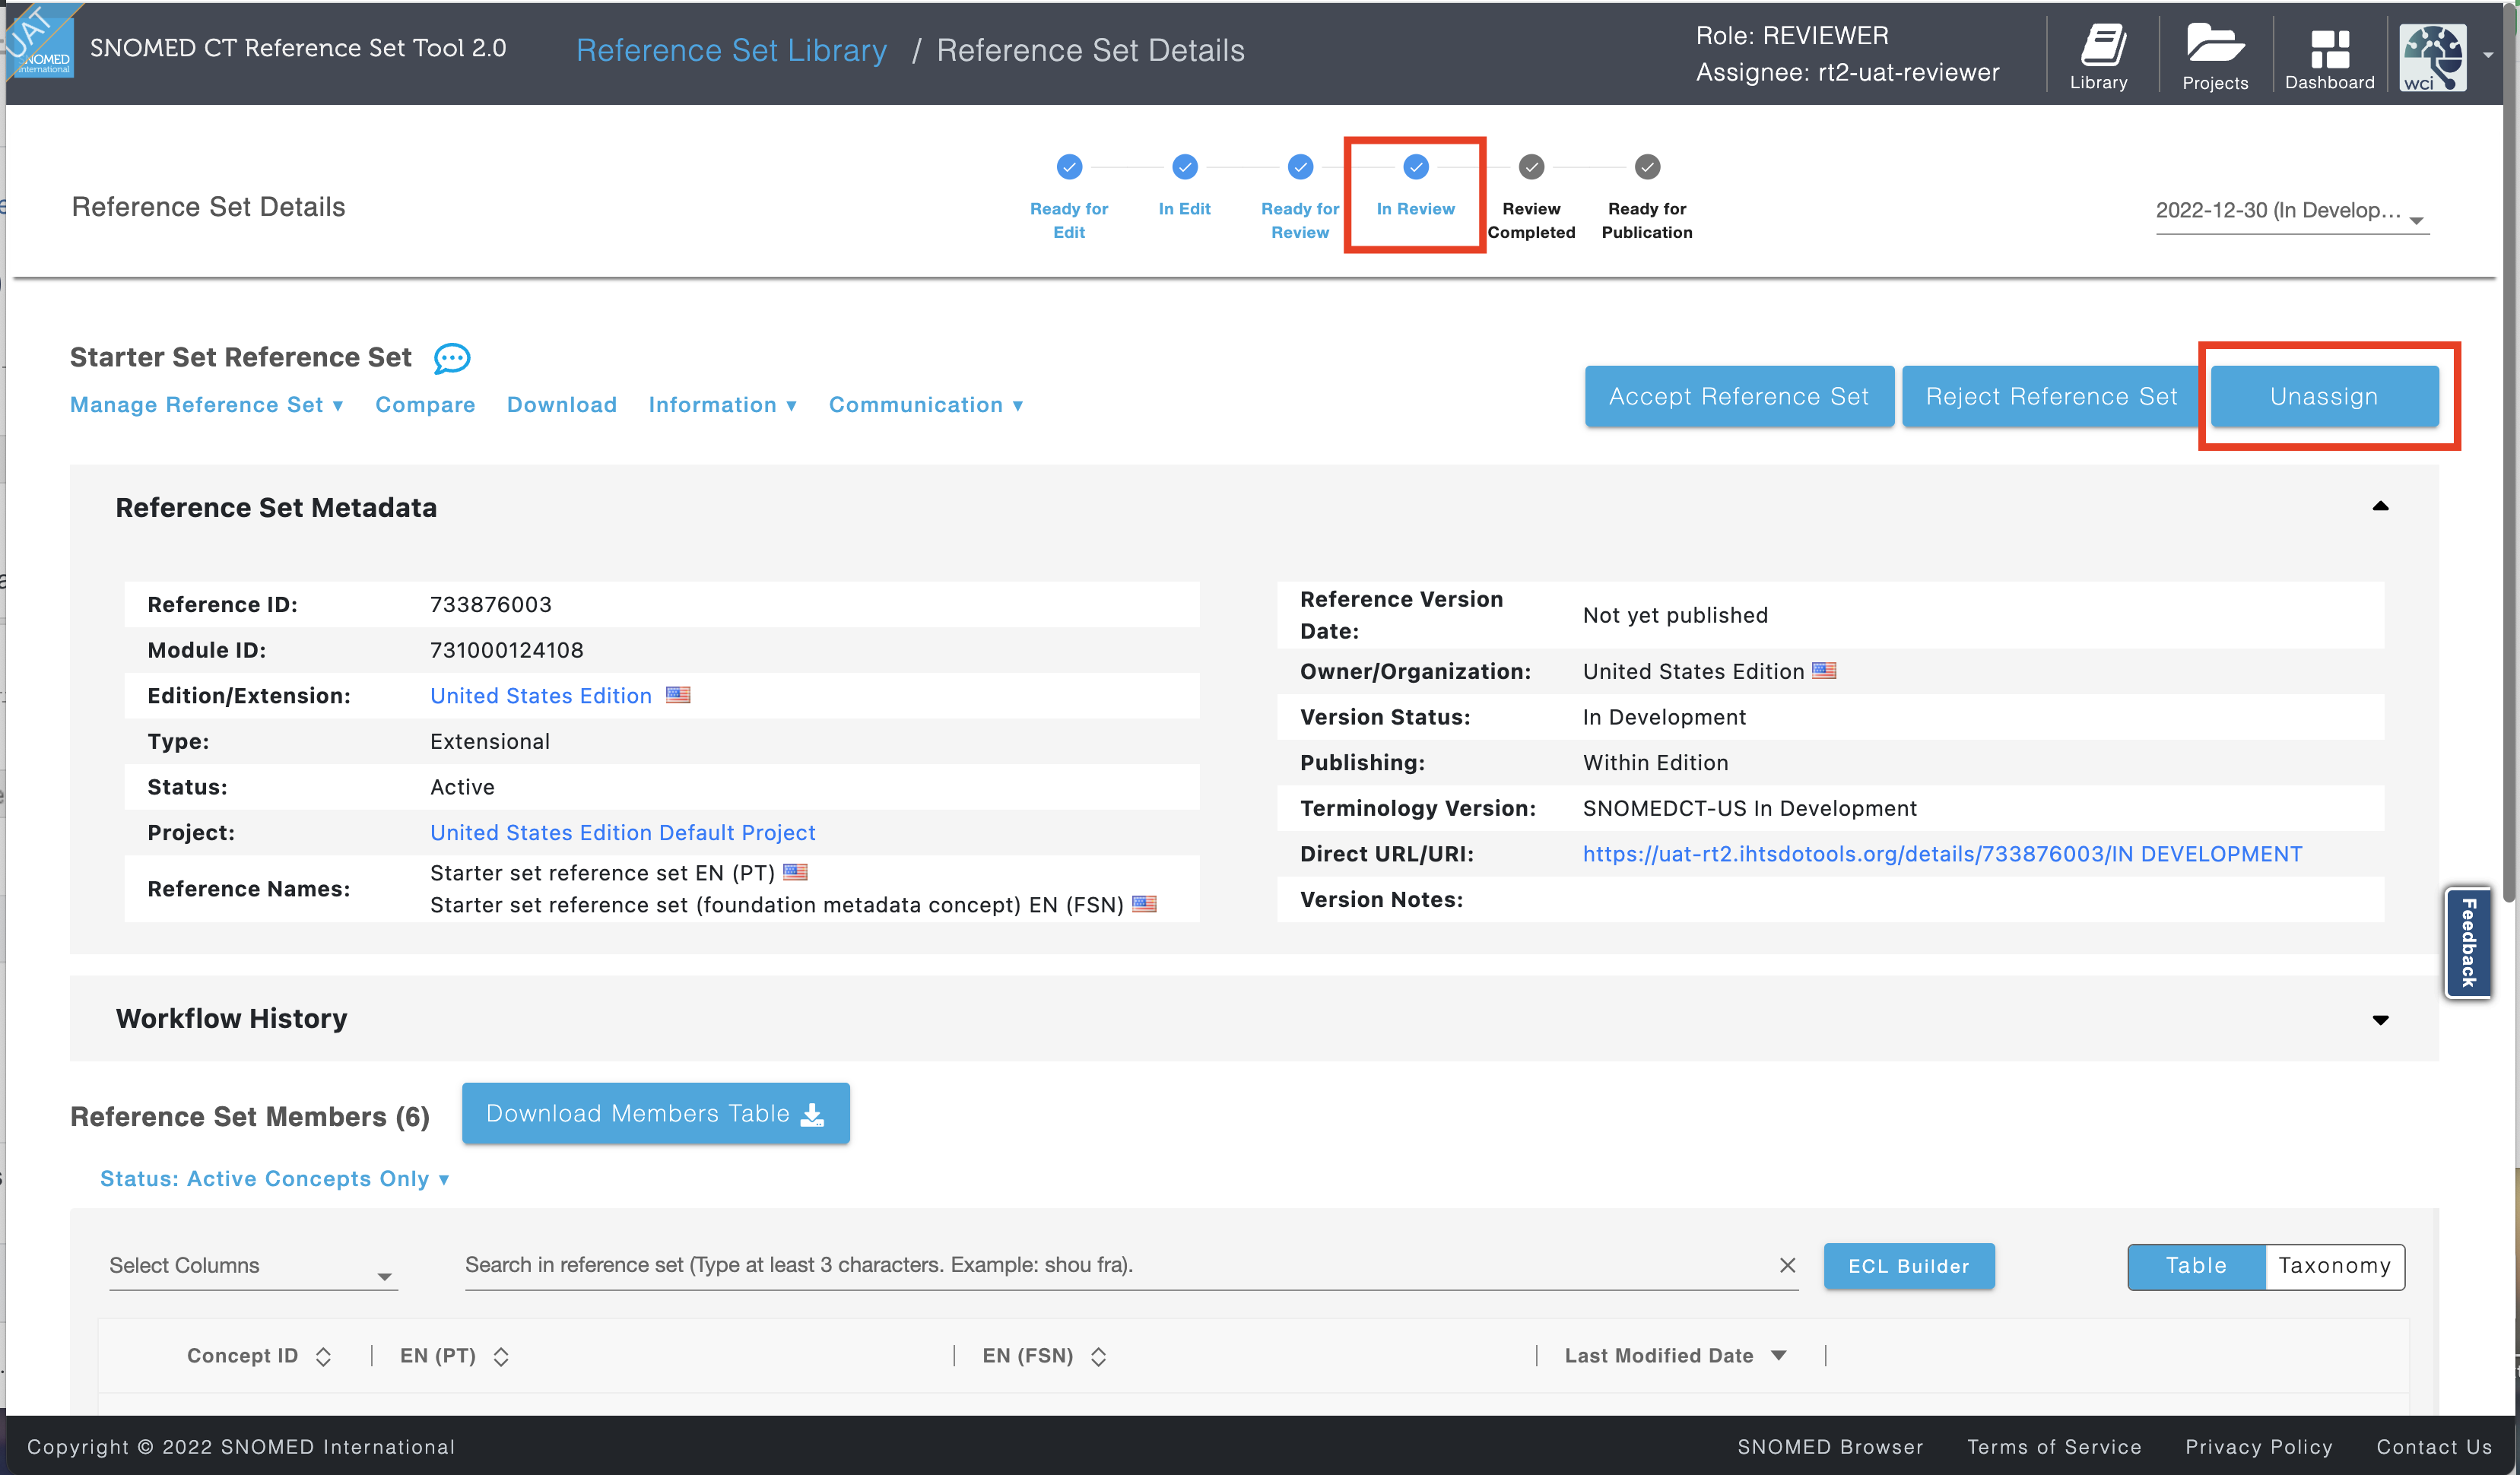Clear the reference set search field

(x=1787, y=1265)
